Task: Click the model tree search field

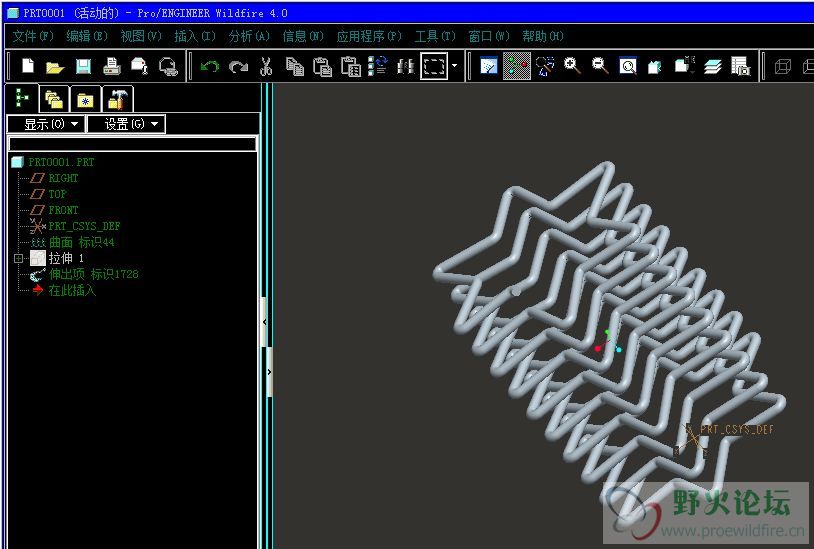Action: coord(132,144)
